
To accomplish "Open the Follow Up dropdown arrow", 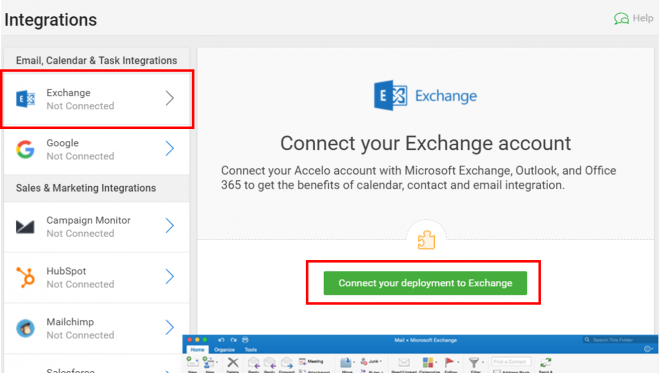I will 458,362.
